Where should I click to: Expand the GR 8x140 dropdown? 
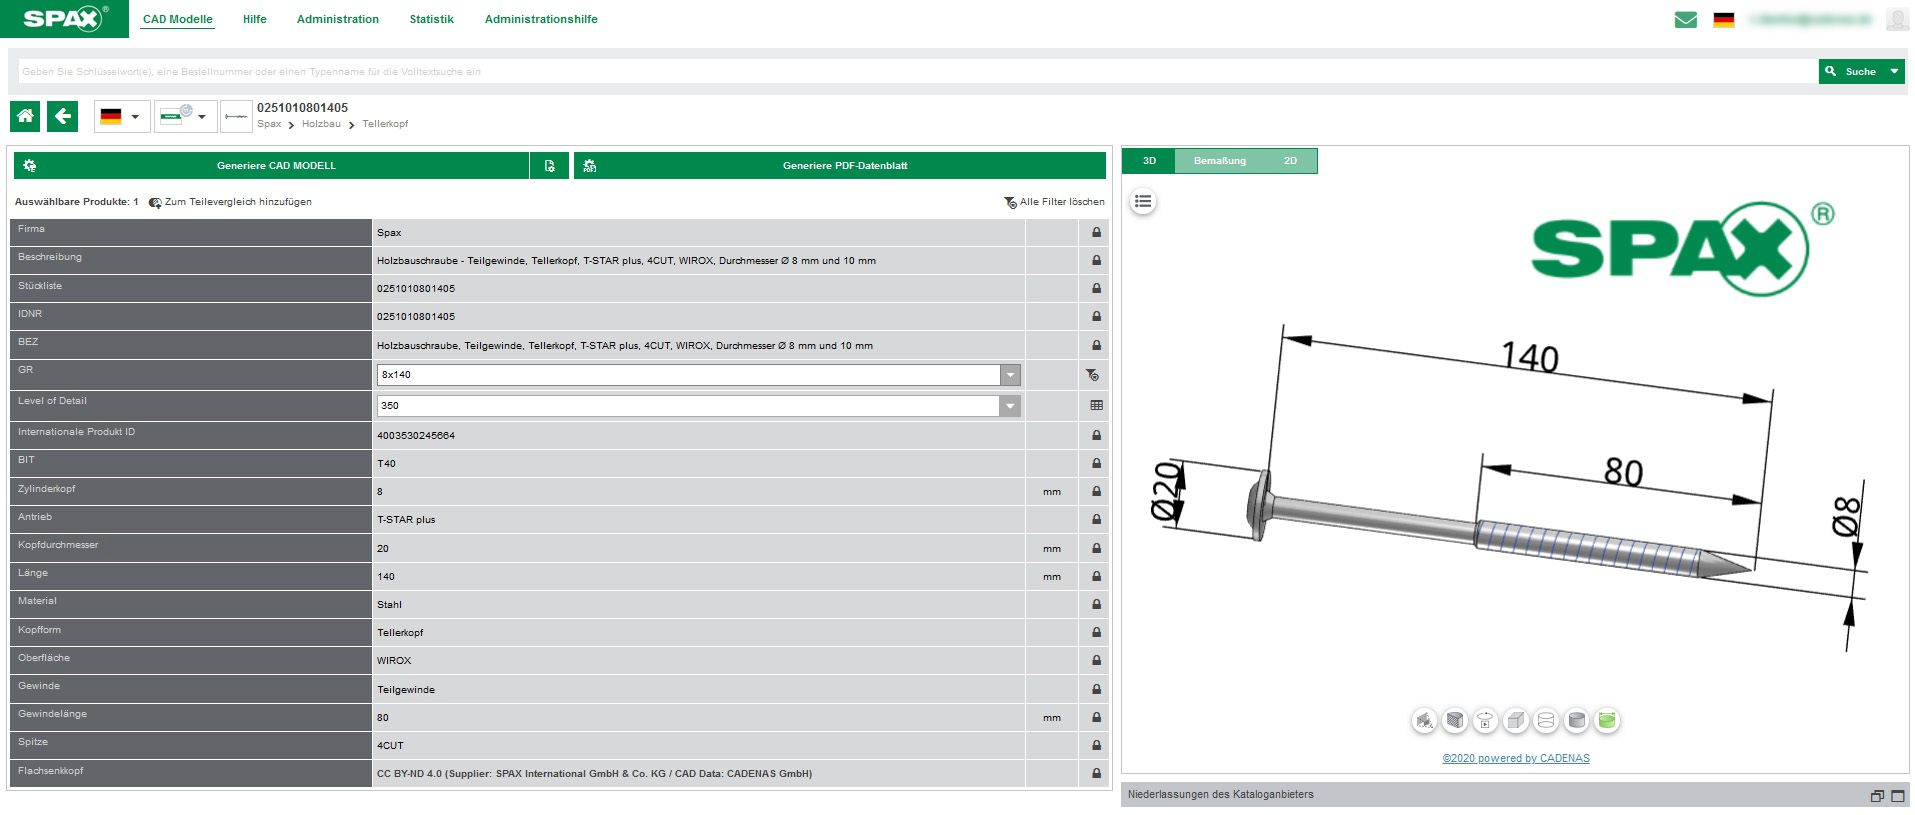click(x=1010, y=375)
